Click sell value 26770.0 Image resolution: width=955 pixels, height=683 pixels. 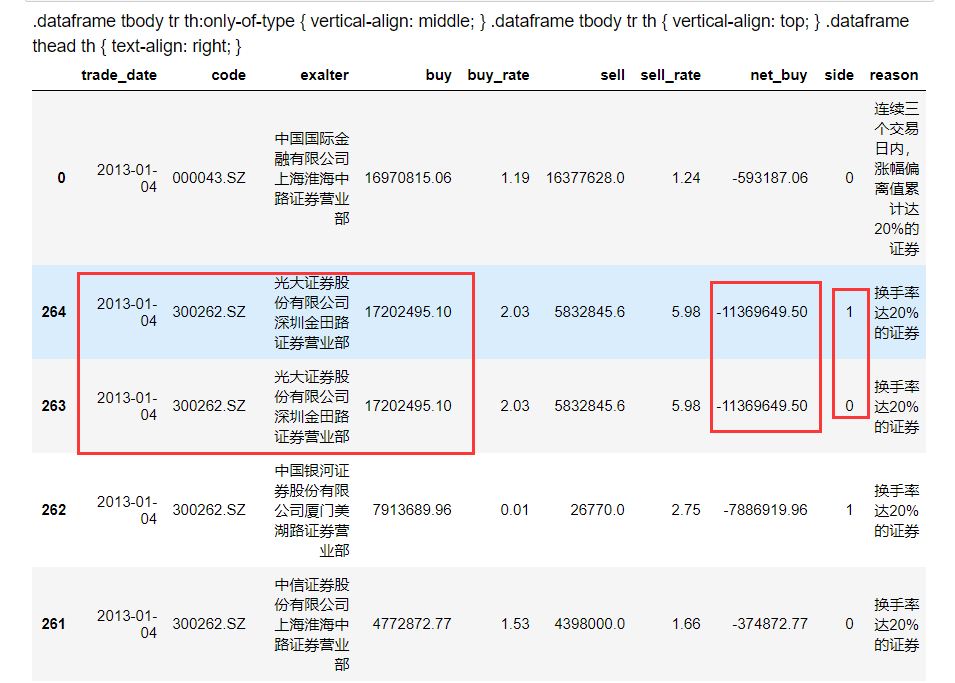click(597, 510)
